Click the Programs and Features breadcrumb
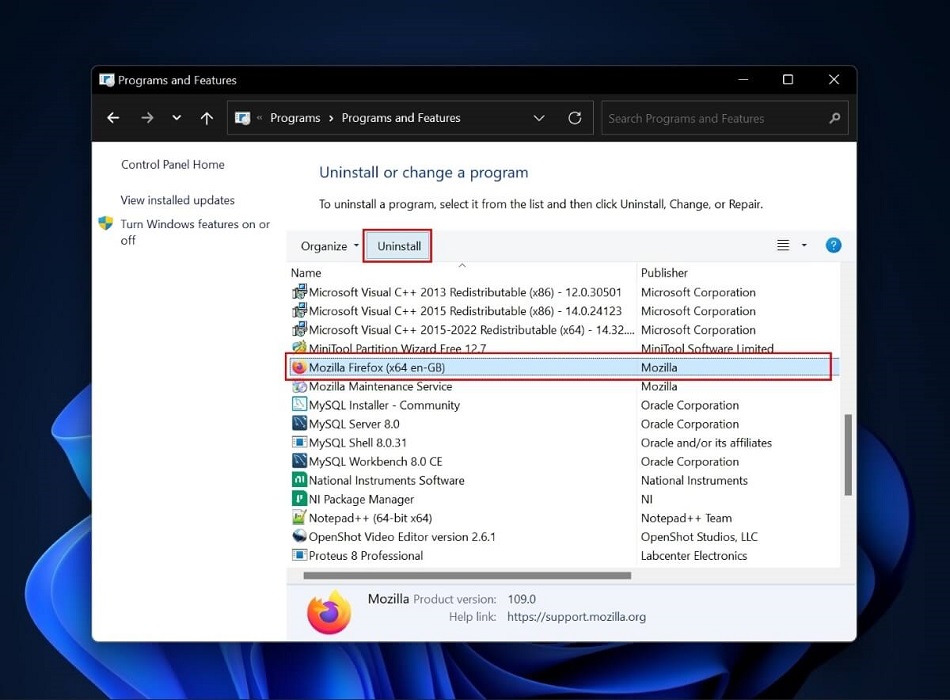 400,117
